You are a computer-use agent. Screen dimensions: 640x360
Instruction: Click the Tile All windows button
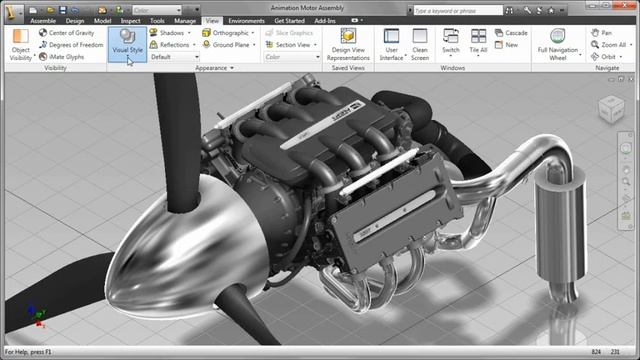478,42
